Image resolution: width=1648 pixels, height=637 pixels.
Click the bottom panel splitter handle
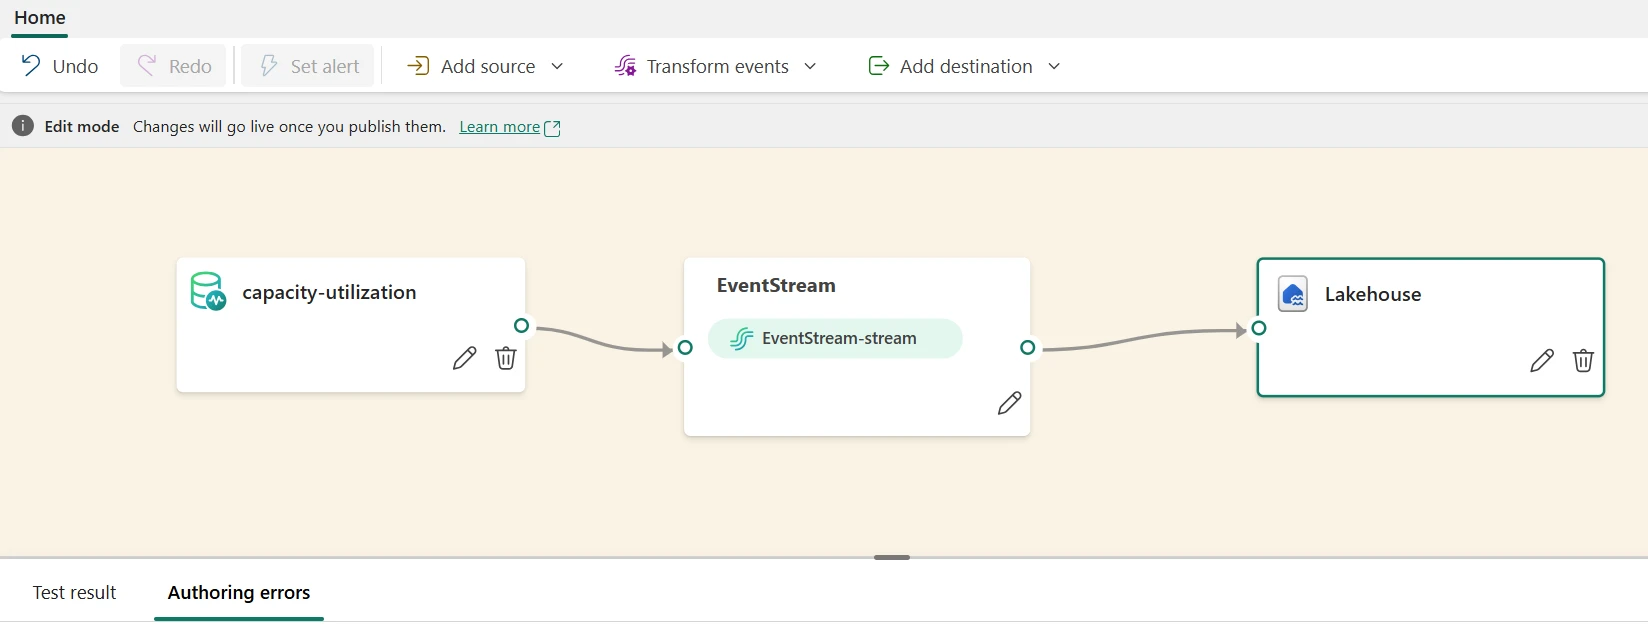coord(892,557)
